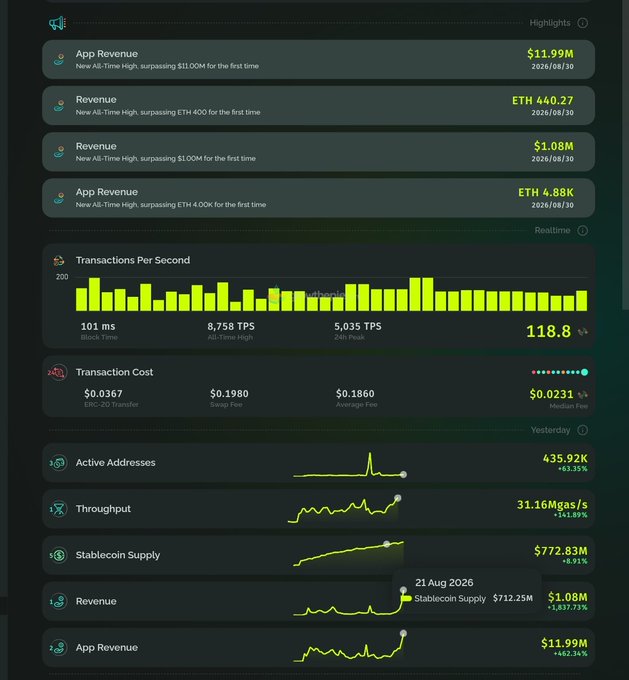Image resolution: width=629 pixels, height=680 pixels.
Task: Click the Active Addresses sparkline chart
Action: point(349,464)
